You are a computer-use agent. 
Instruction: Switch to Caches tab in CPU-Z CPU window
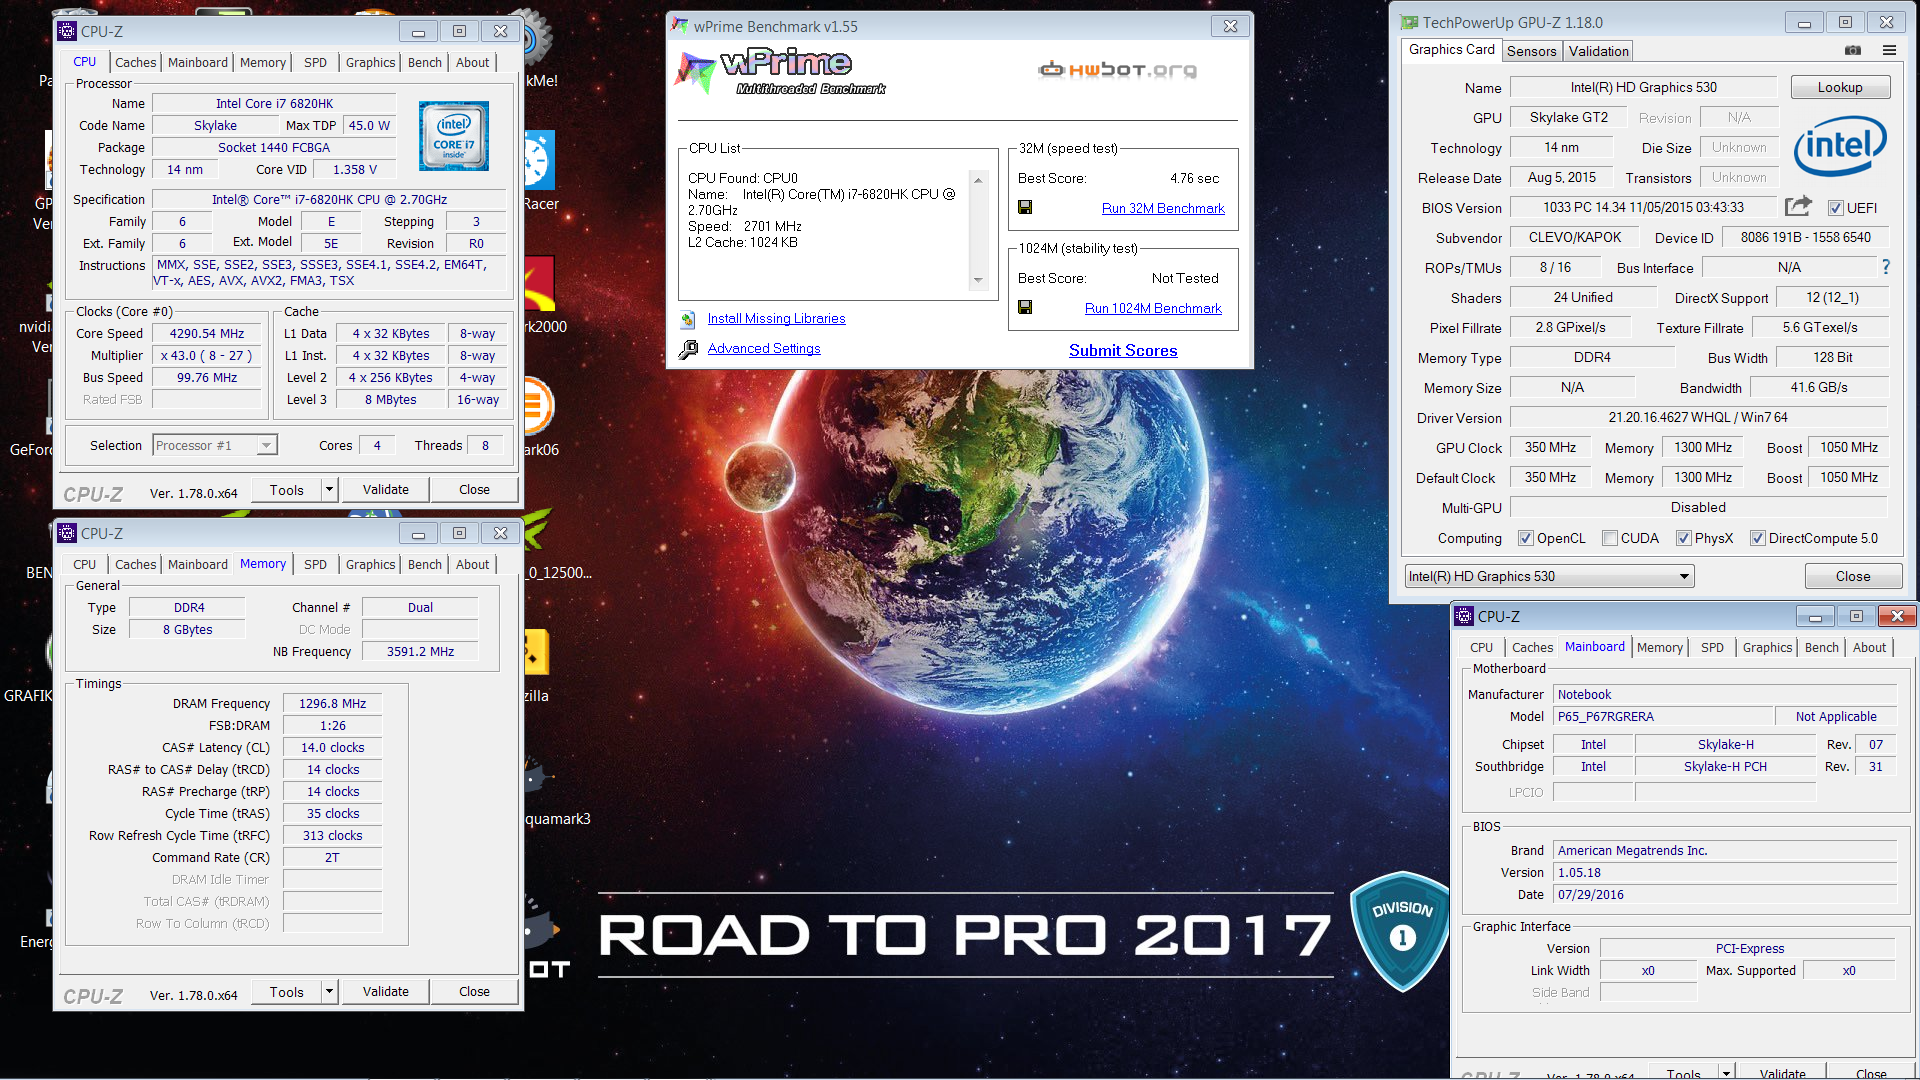point(135,62)
